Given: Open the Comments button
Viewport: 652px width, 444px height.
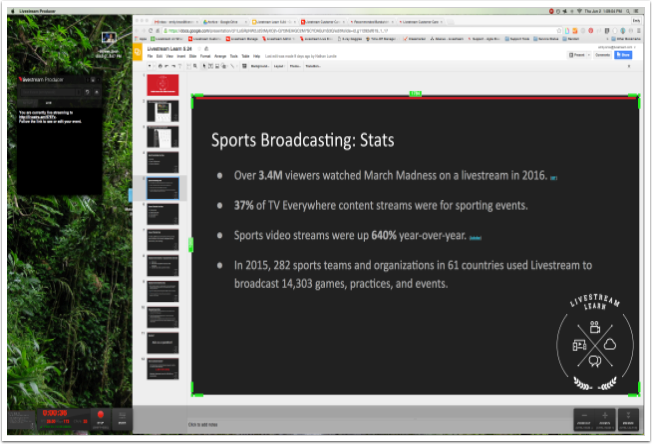Looking at the screenshot, I should [x=603, y=55].
